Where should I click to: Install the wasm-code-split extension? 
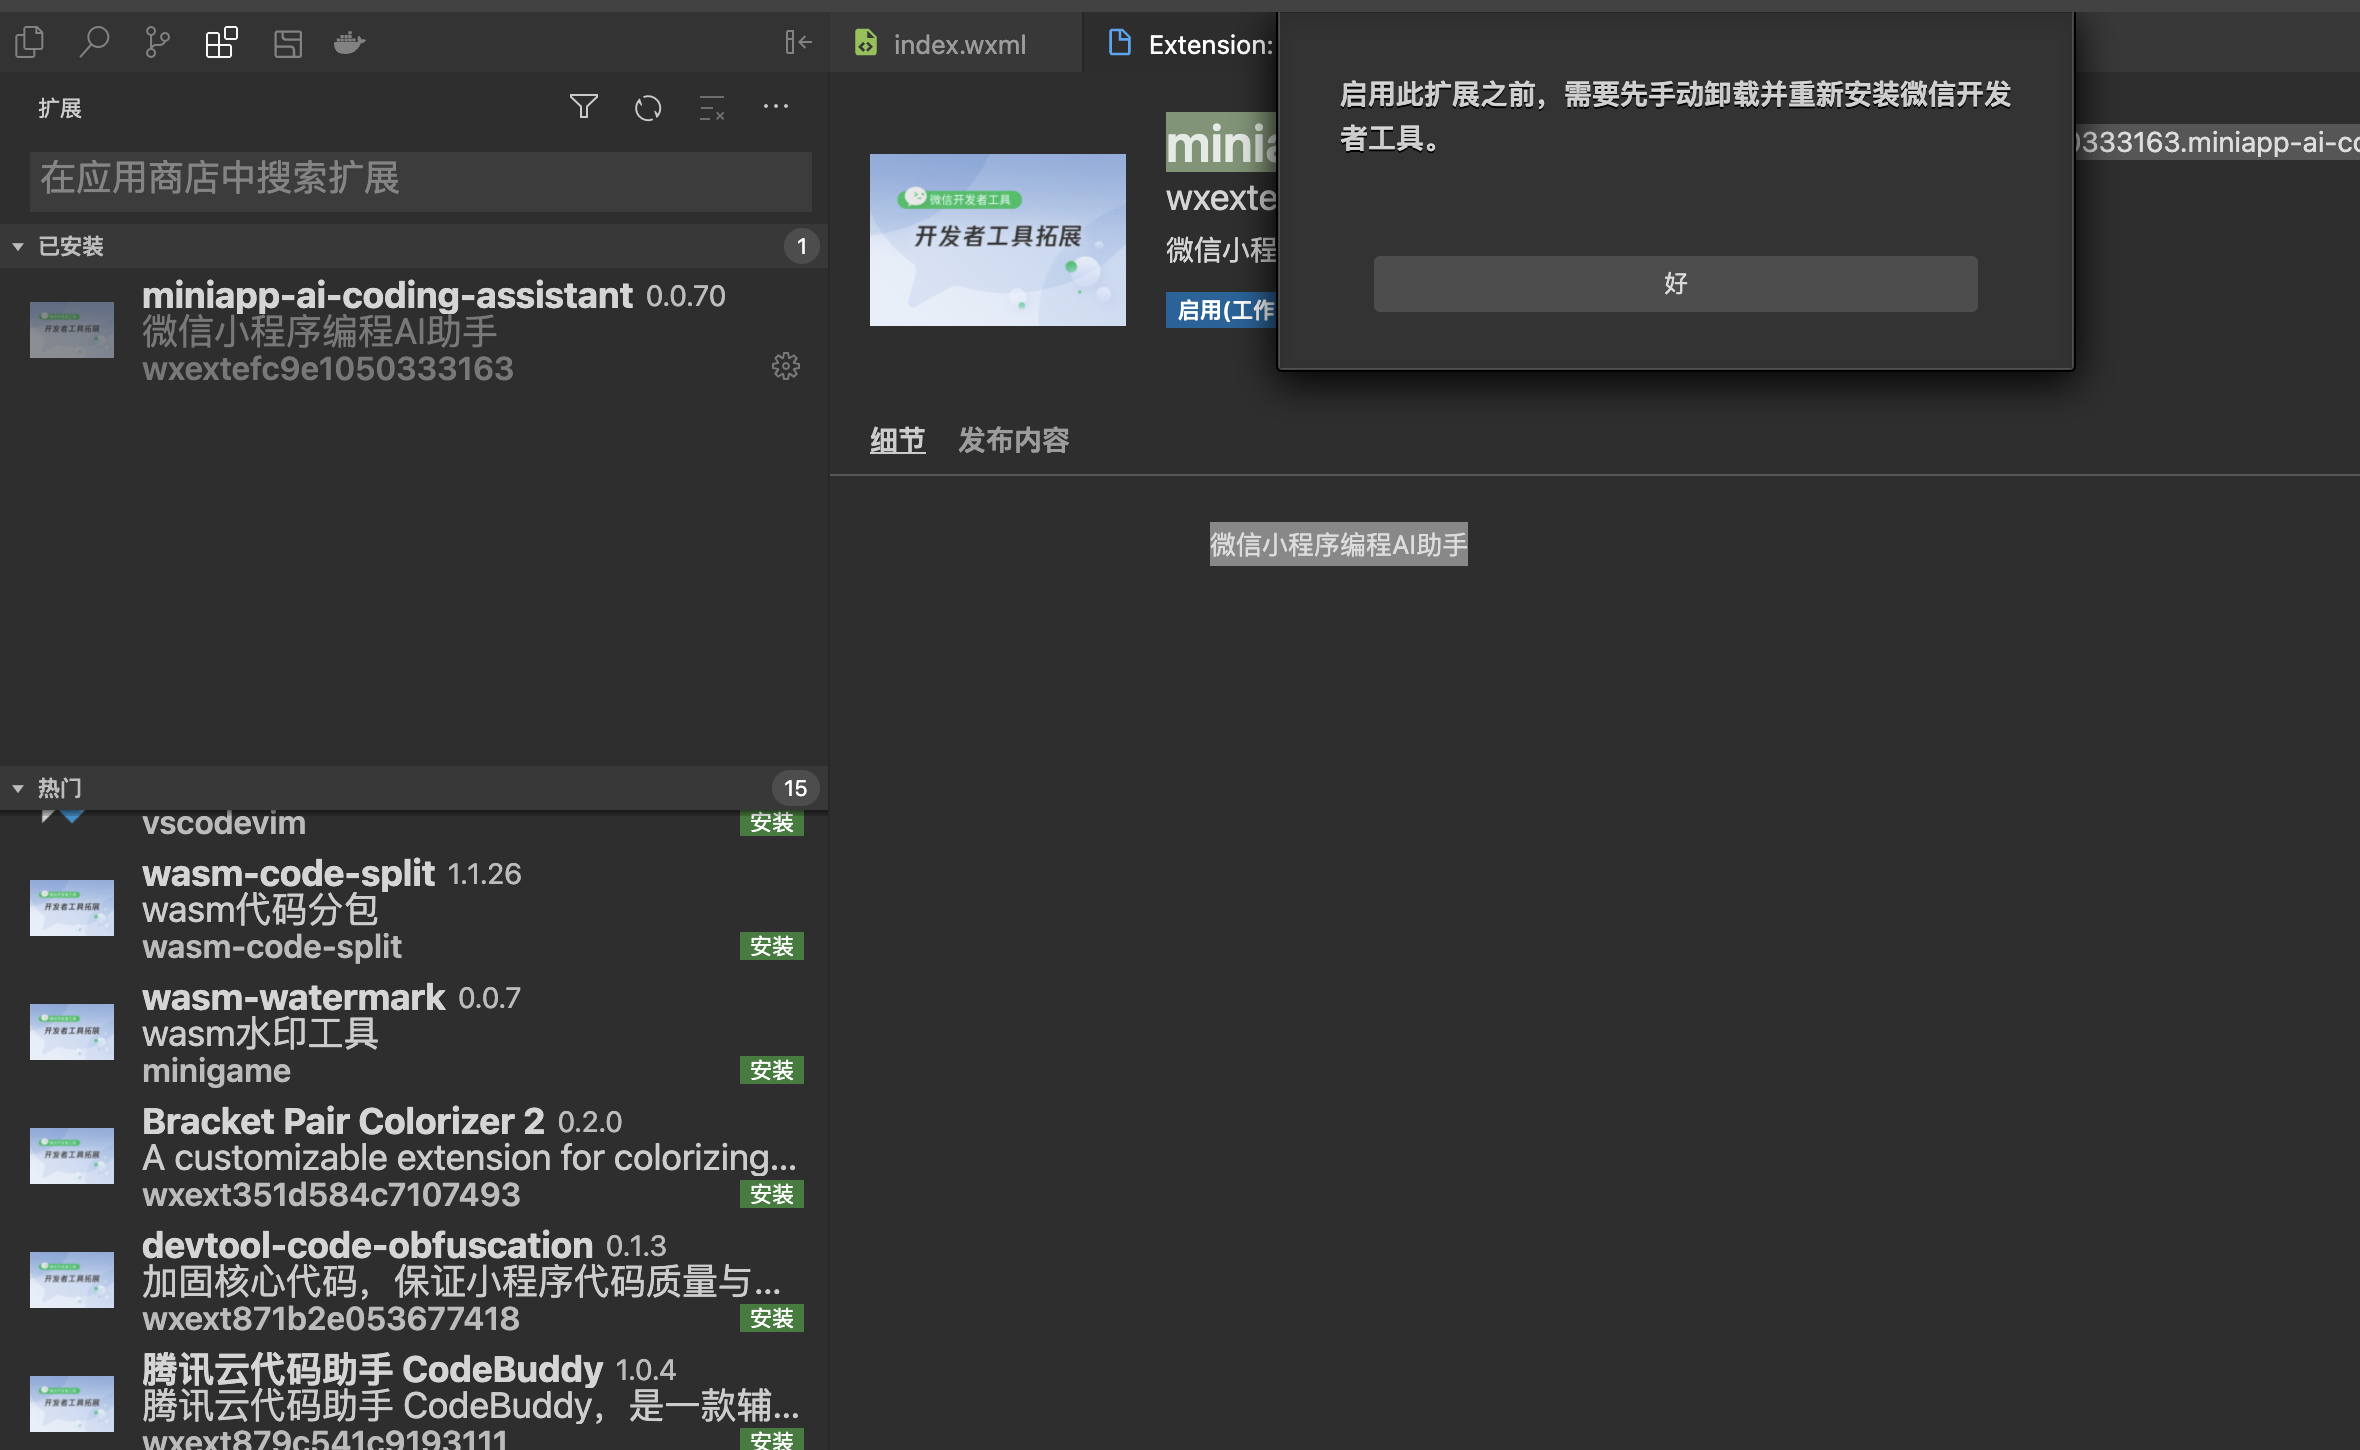(772, 946)
